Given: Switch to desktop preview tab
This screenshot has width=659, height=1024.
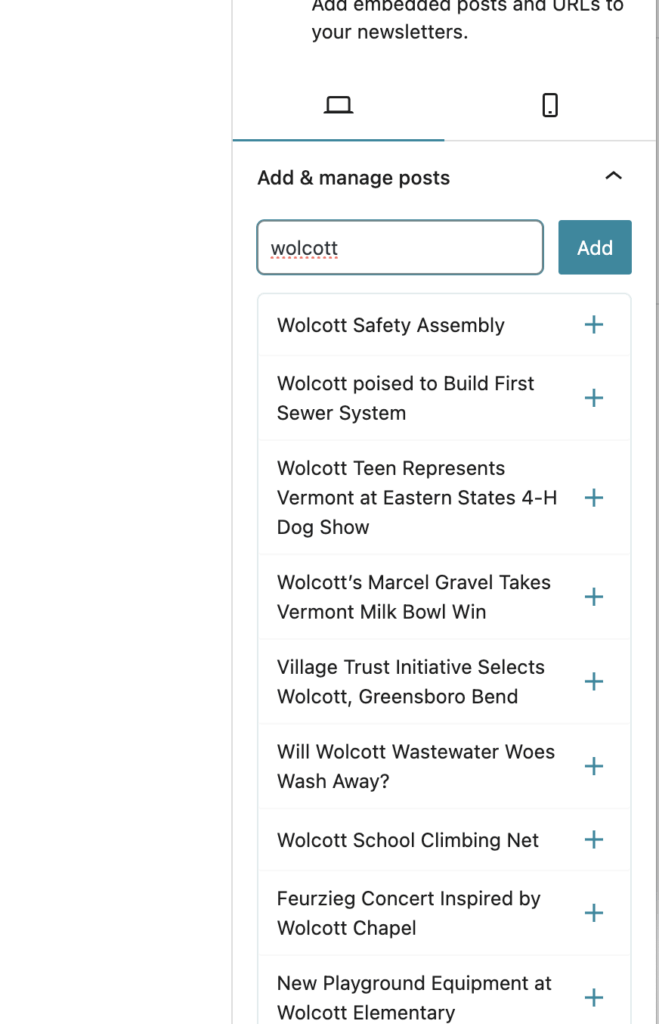Looking at the screenshot, I should coord(339,105).
